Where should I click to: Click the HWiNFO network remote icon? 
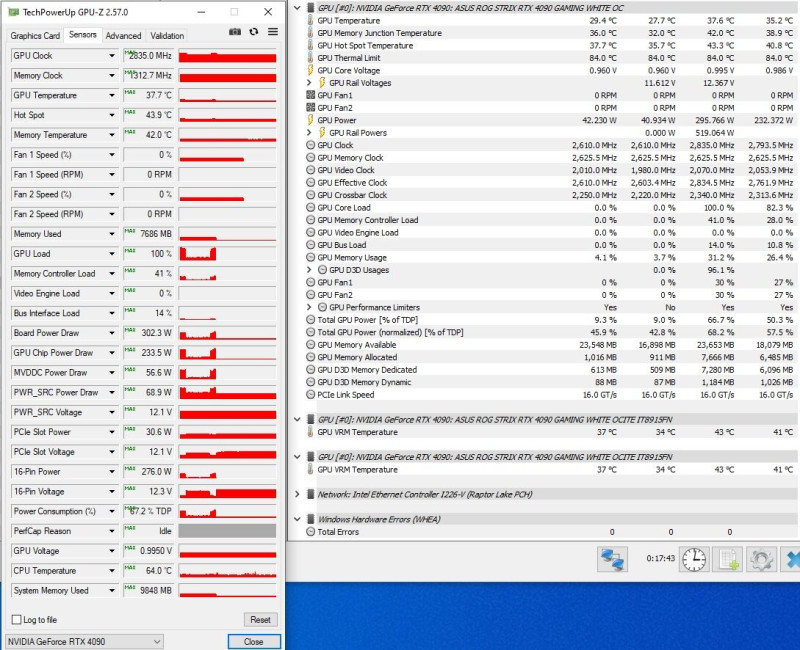coord(612,559)
